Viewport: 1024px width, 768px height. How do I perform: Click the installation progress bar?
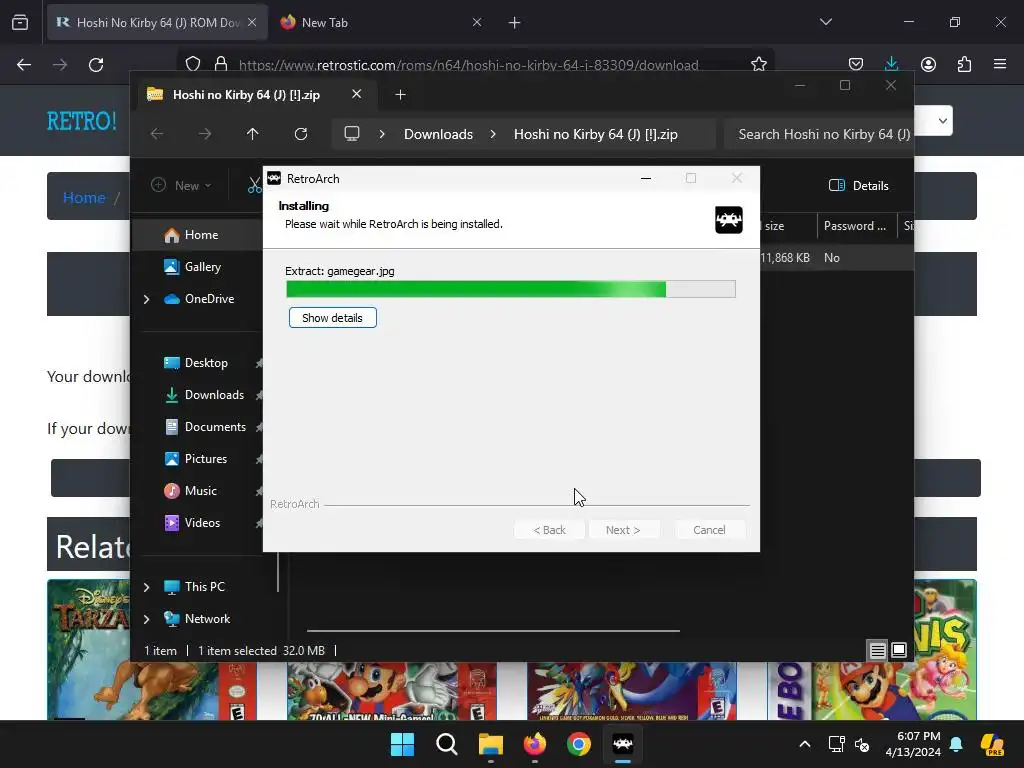(511, 289)
